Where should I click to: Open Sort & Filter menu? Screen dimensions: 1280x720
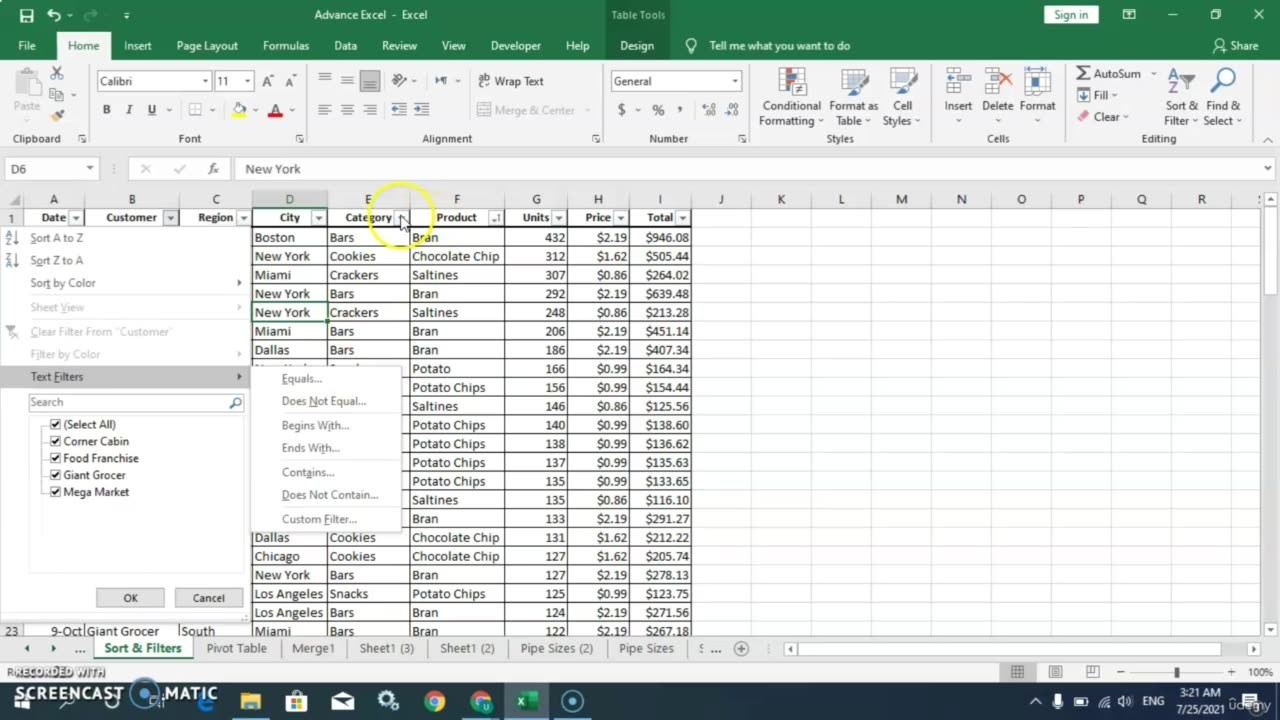[1182, 98]
